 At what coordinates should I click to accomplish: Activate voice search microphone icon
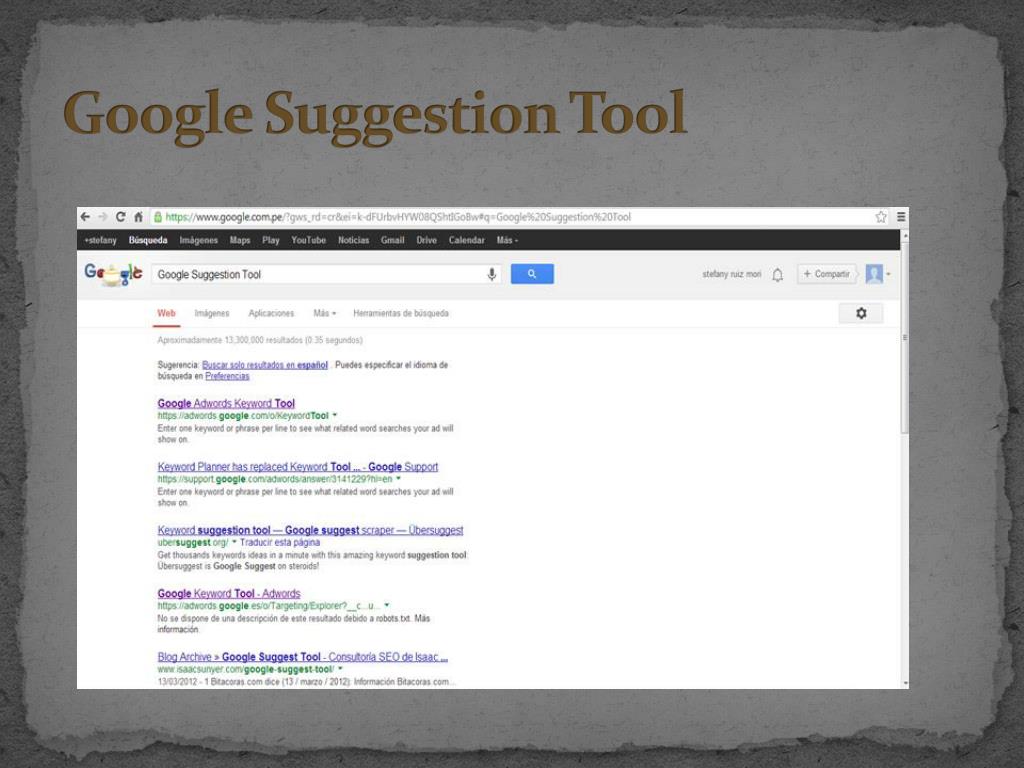492,274
